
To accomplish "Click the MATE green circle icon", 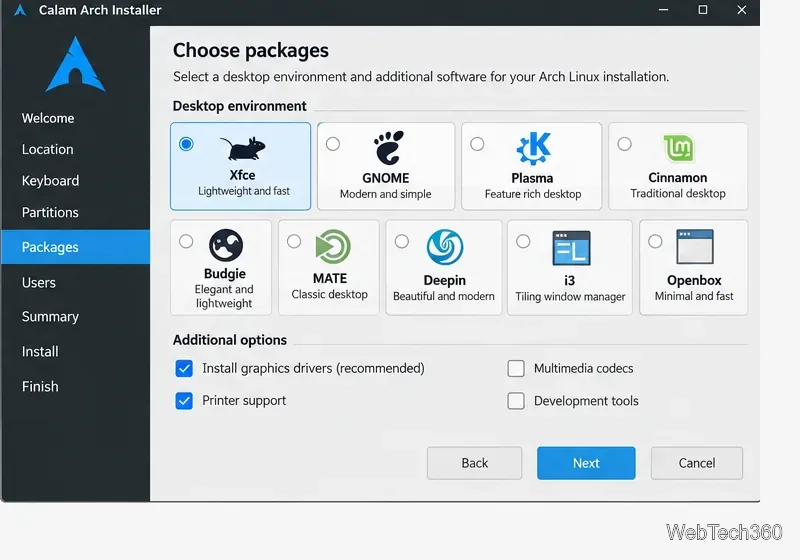I will click(333, 247).
